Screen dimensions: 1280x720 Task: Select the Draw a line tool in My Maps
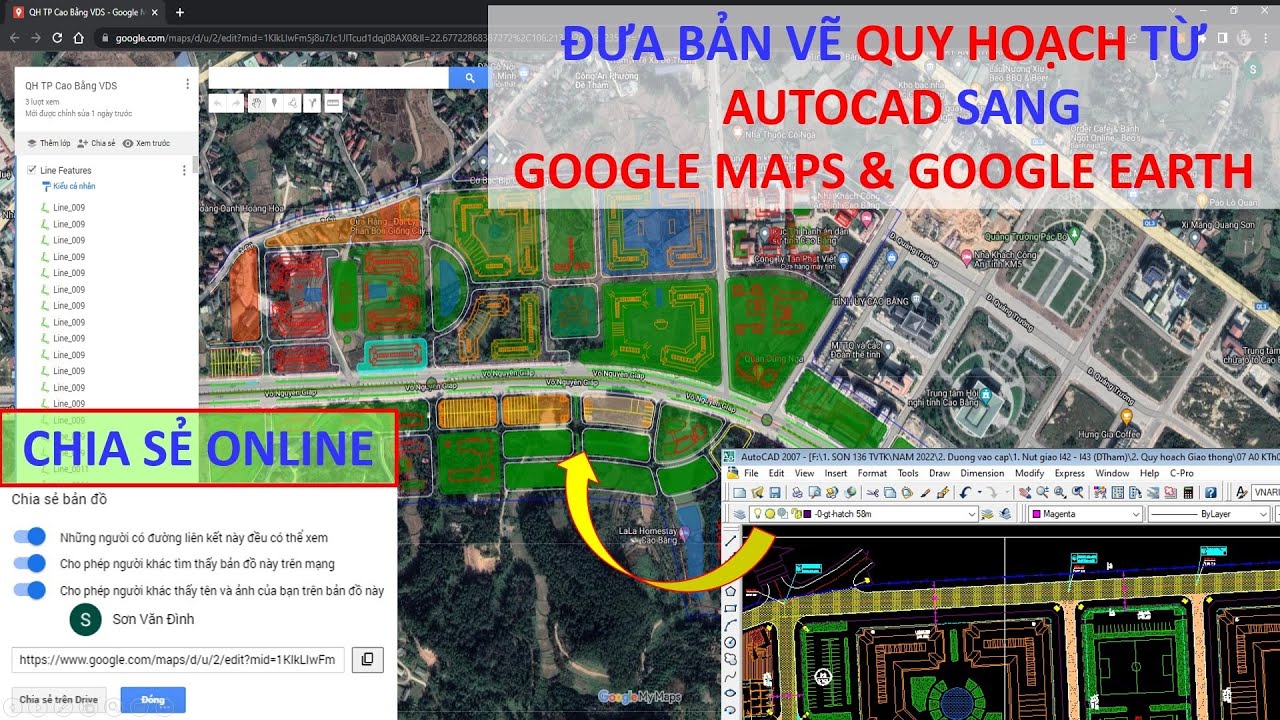(292, 103)
